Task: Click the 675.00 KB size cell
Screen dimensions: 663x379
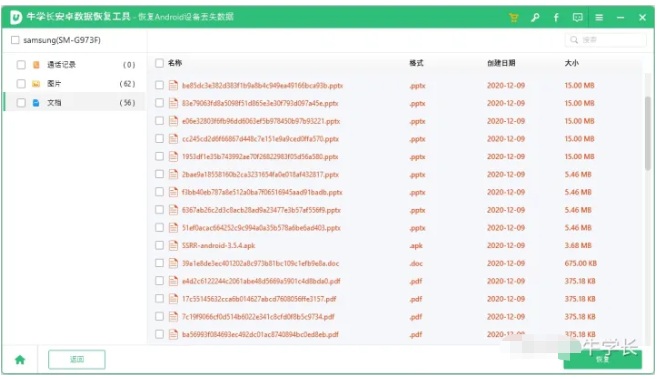Action: click(x=581, y=263)
